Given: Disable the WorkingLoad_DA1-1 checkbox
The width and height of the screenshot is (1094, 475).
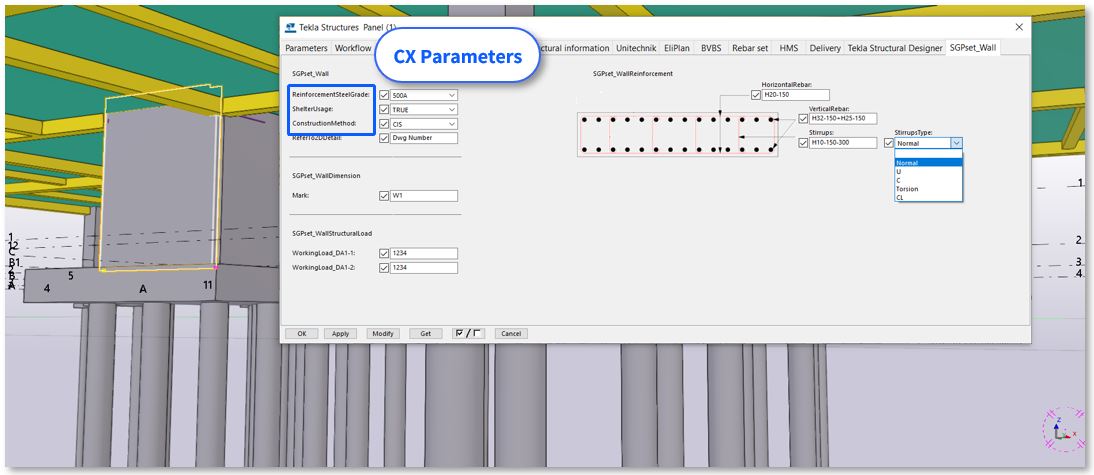Looking at the screenshot, I should [x=384, y=253].
